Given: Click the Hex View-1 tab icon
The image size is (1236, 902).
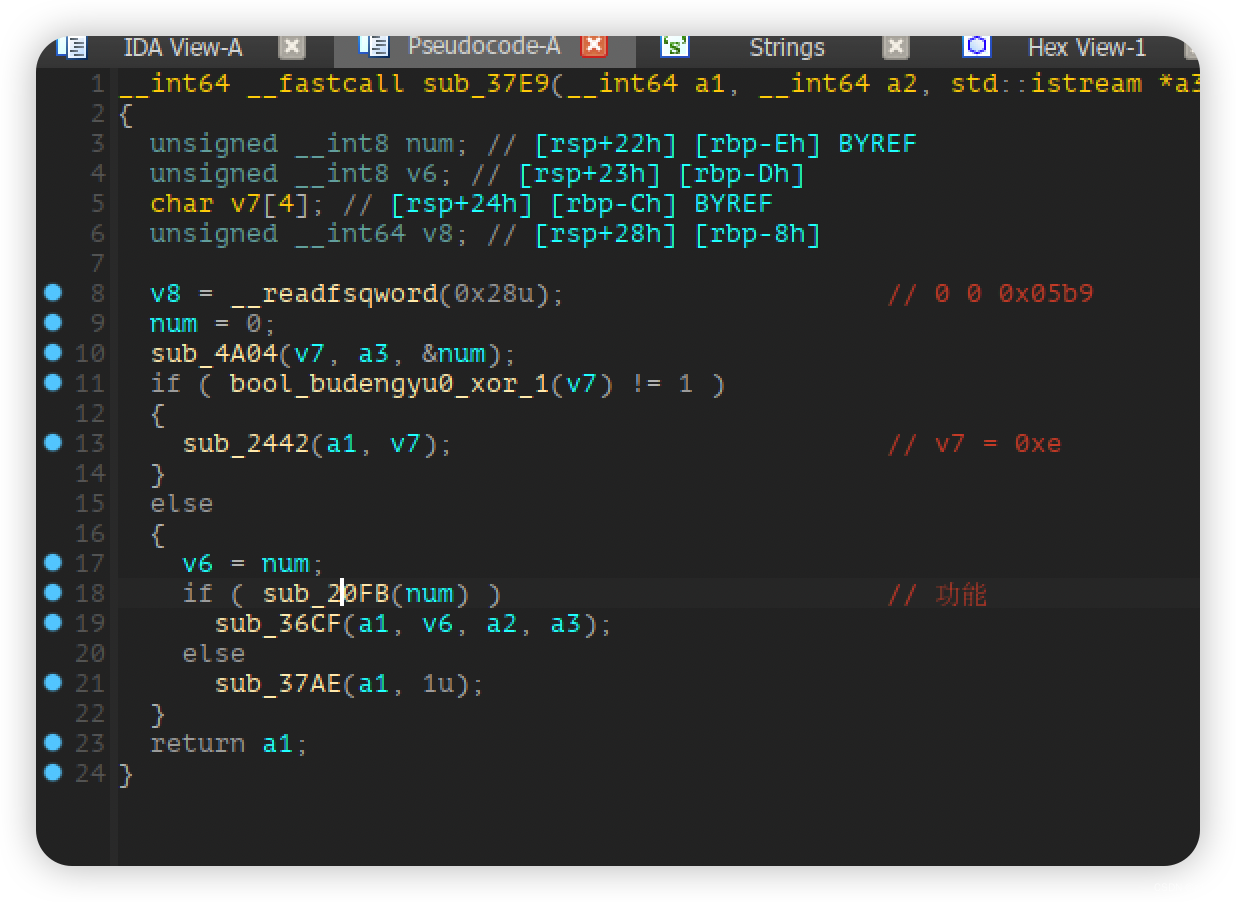Looking at the screenshot, I should (976, 46).
